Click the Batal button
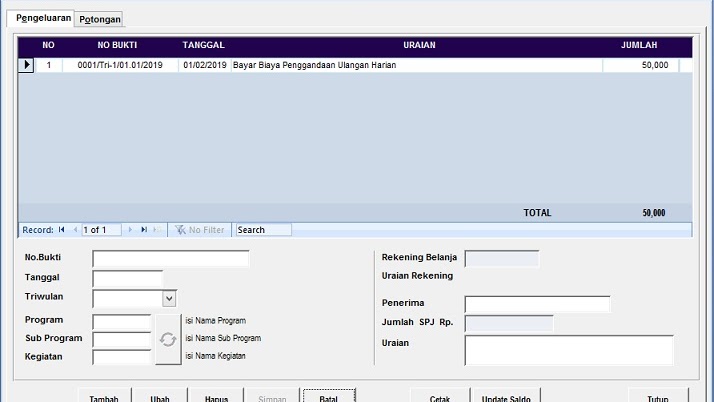The image size is (714, 402). [329, 396]
